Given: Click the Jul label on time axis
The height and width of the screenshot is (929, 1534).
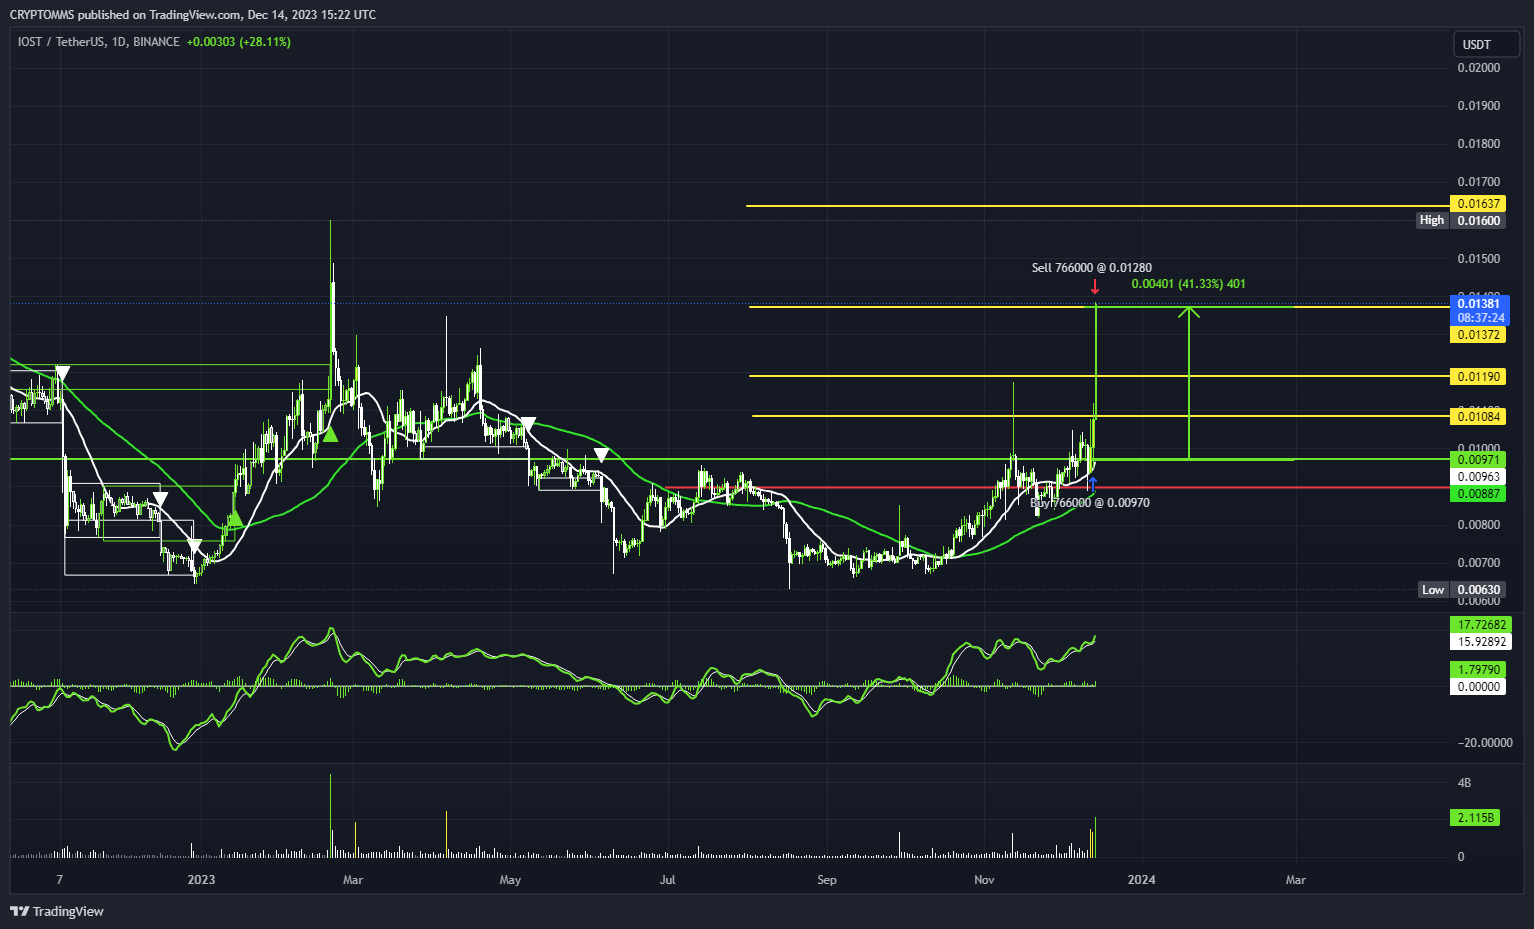Looking at the screenshot, I should point(668,880).
